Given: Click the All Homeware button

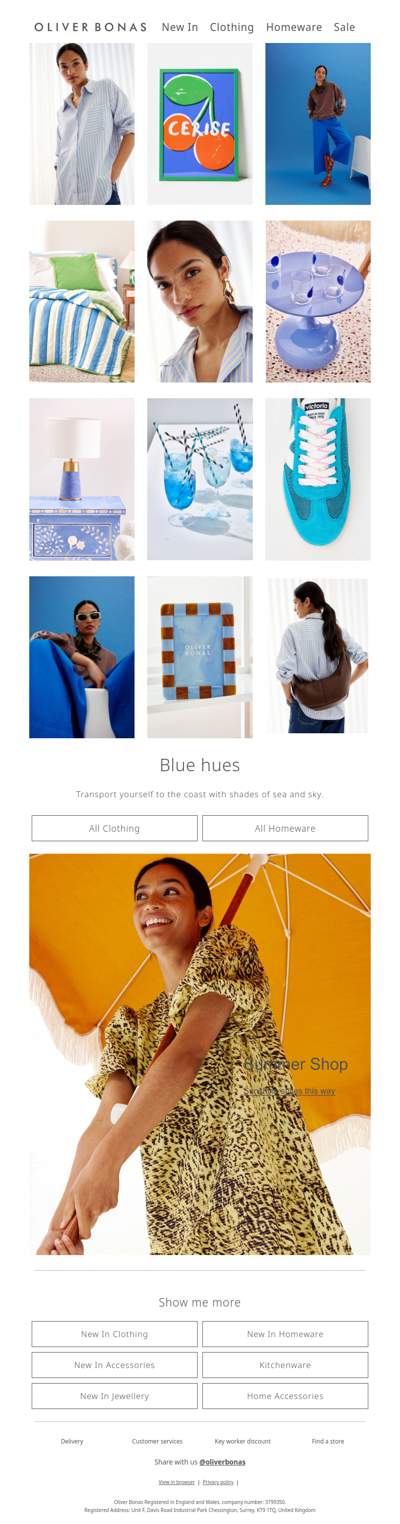Looking at the screenshot, I should tap(285, 828).
